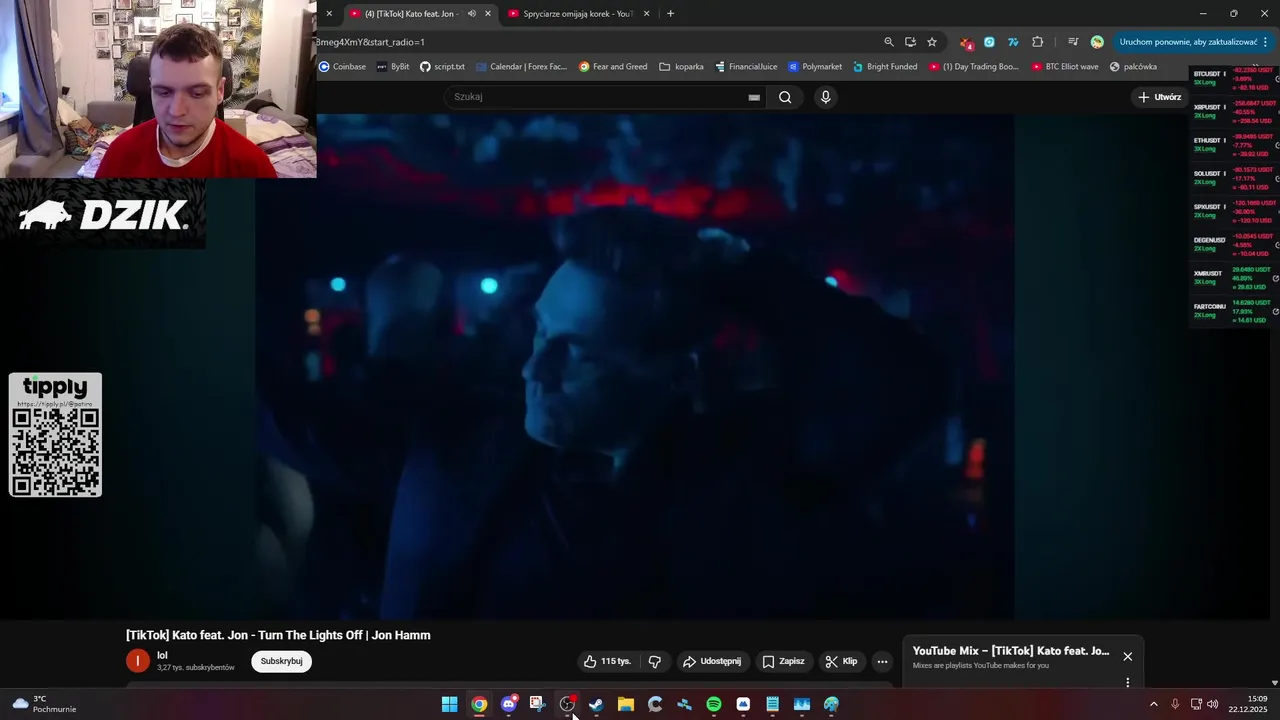Expand the koparka bookmark folder
Image resolution: width=1280 pixels, height=720 pixels.
[x=682, y=67]
